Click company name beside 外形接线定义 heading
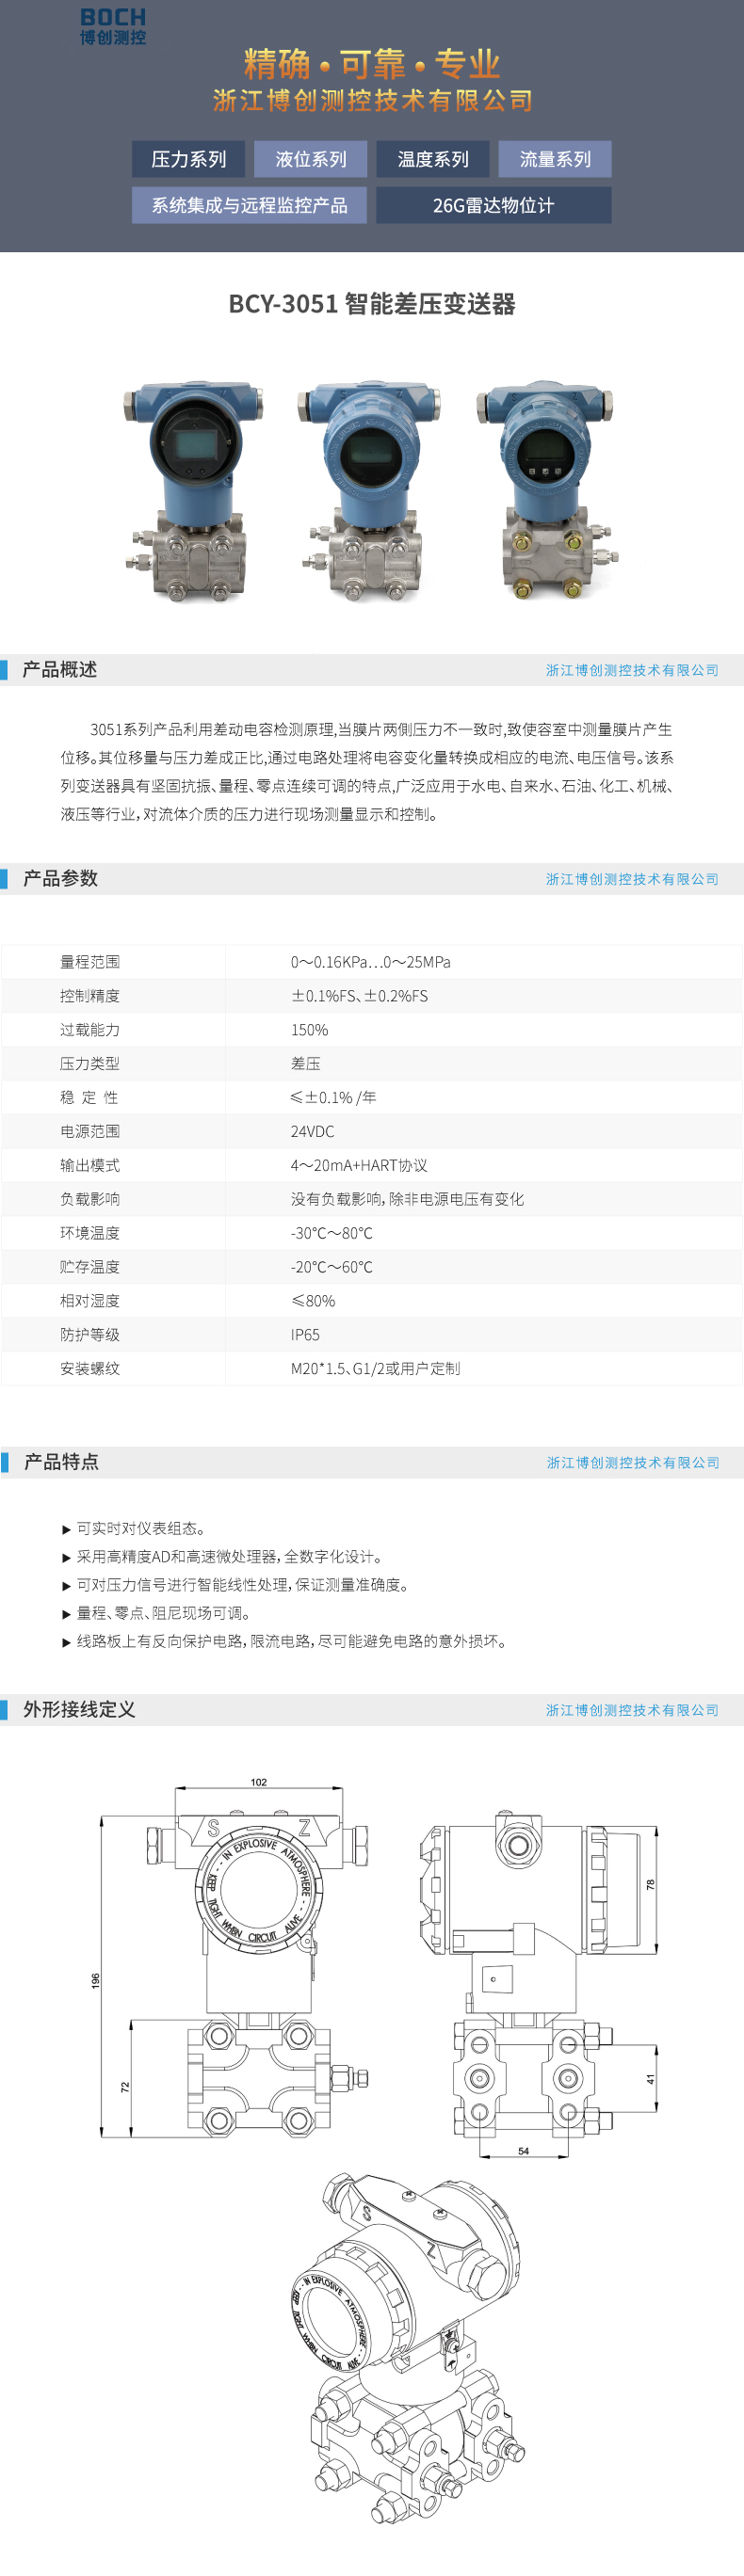This screenshot has height=2576, width=744. coord(632,1710)
